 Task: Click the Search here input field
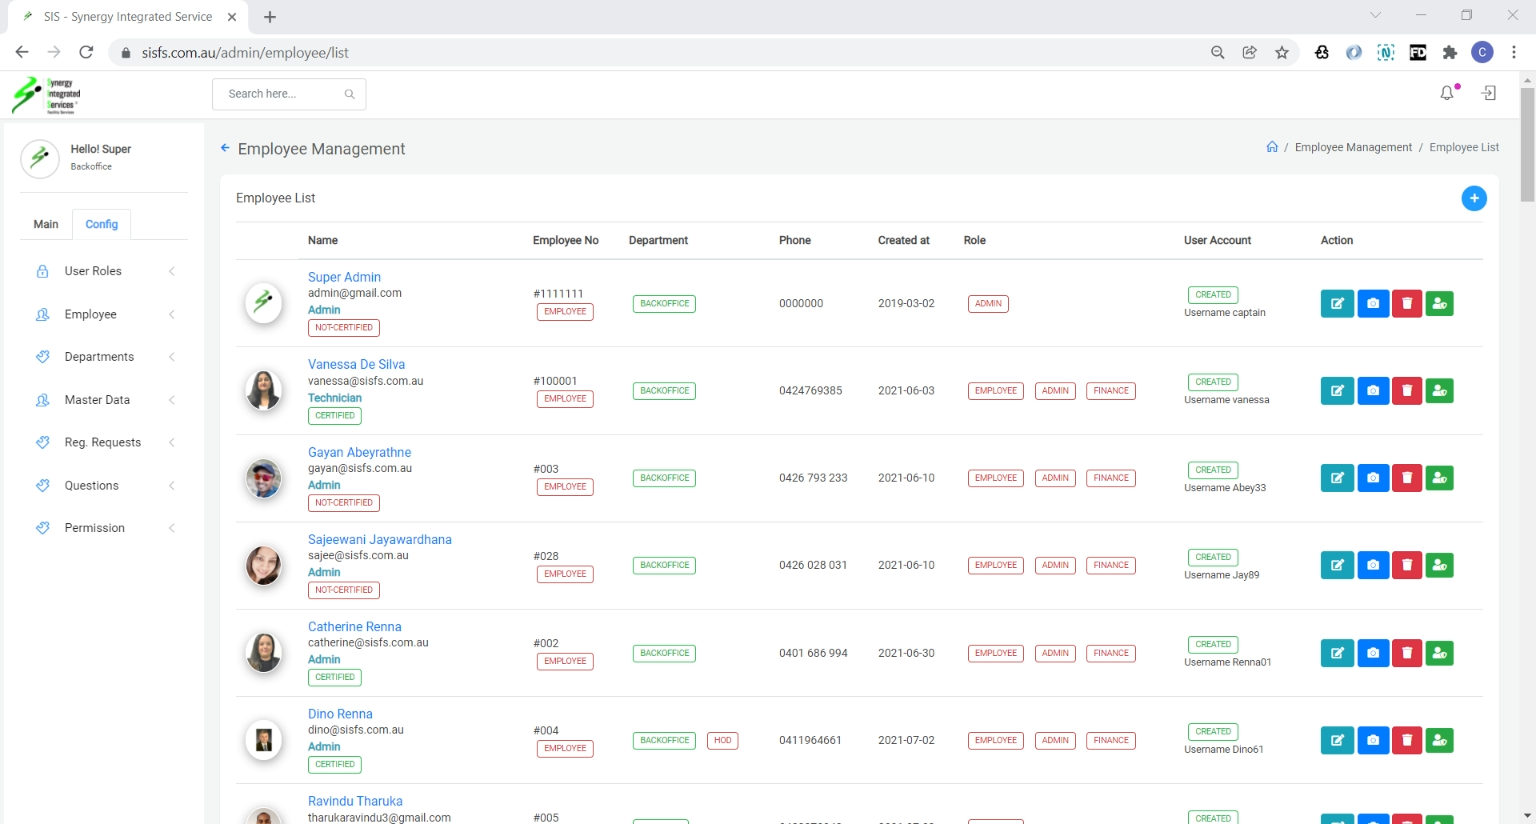[x=280, y=94]
